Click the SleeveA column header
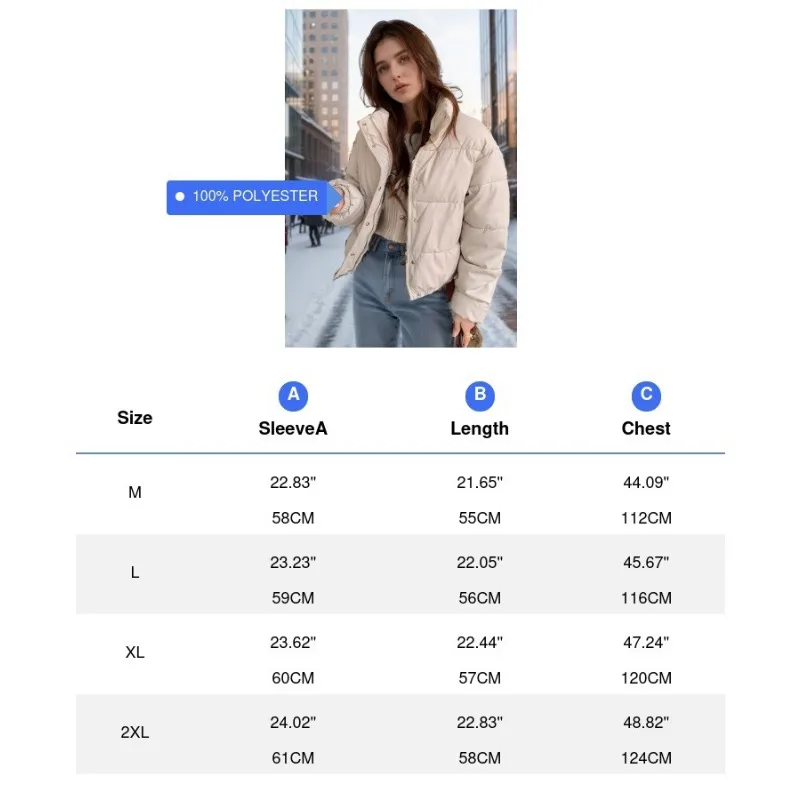800x800 pixels. pyautogui.click(x=293, y=429)
